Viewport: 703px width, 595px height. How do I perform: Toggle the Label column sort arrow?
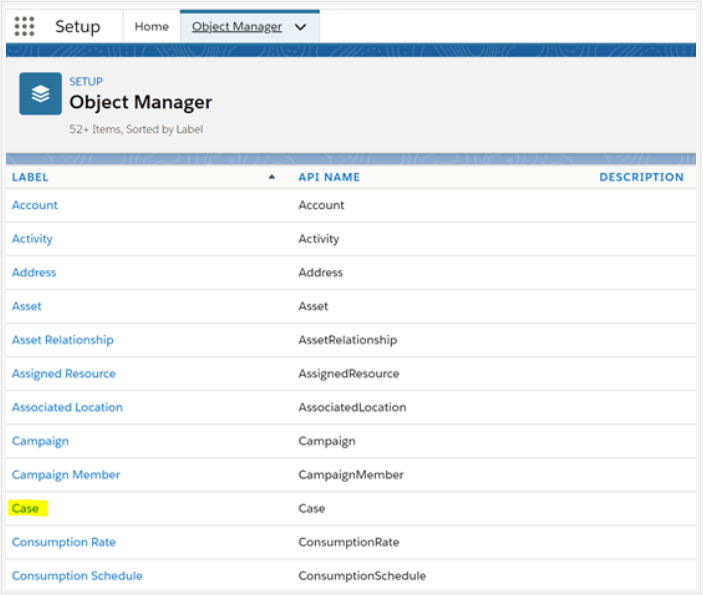click(x=271, y=177)
